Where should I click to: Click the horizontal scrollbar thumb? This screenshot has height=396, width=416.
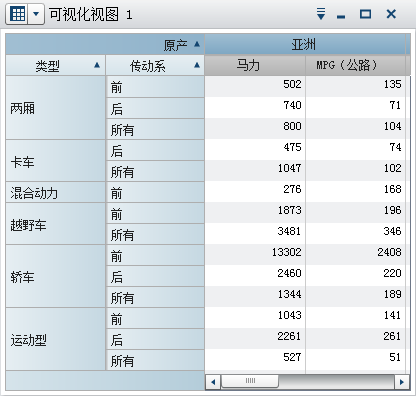[x=250, y=381]
